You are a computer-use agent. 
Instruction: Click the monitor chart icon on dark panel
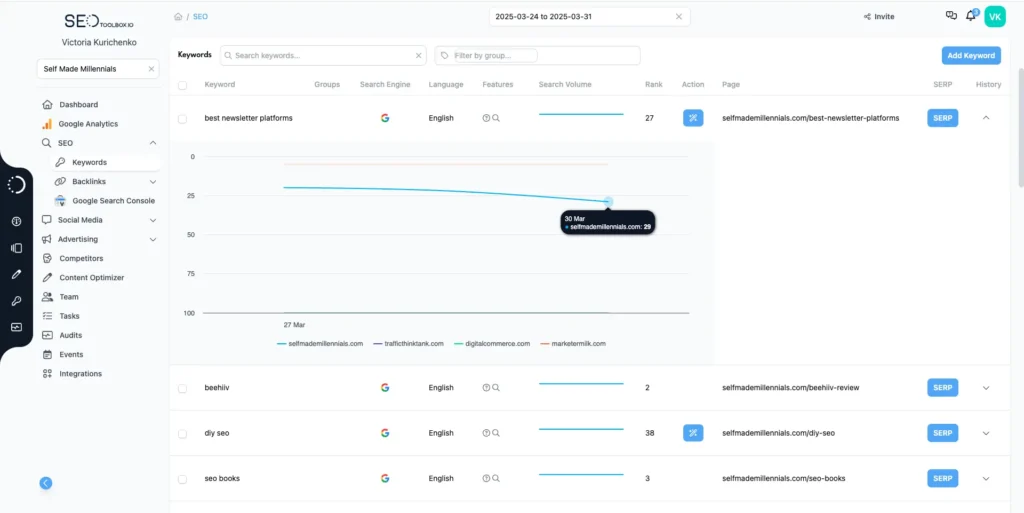pos(16,327)
